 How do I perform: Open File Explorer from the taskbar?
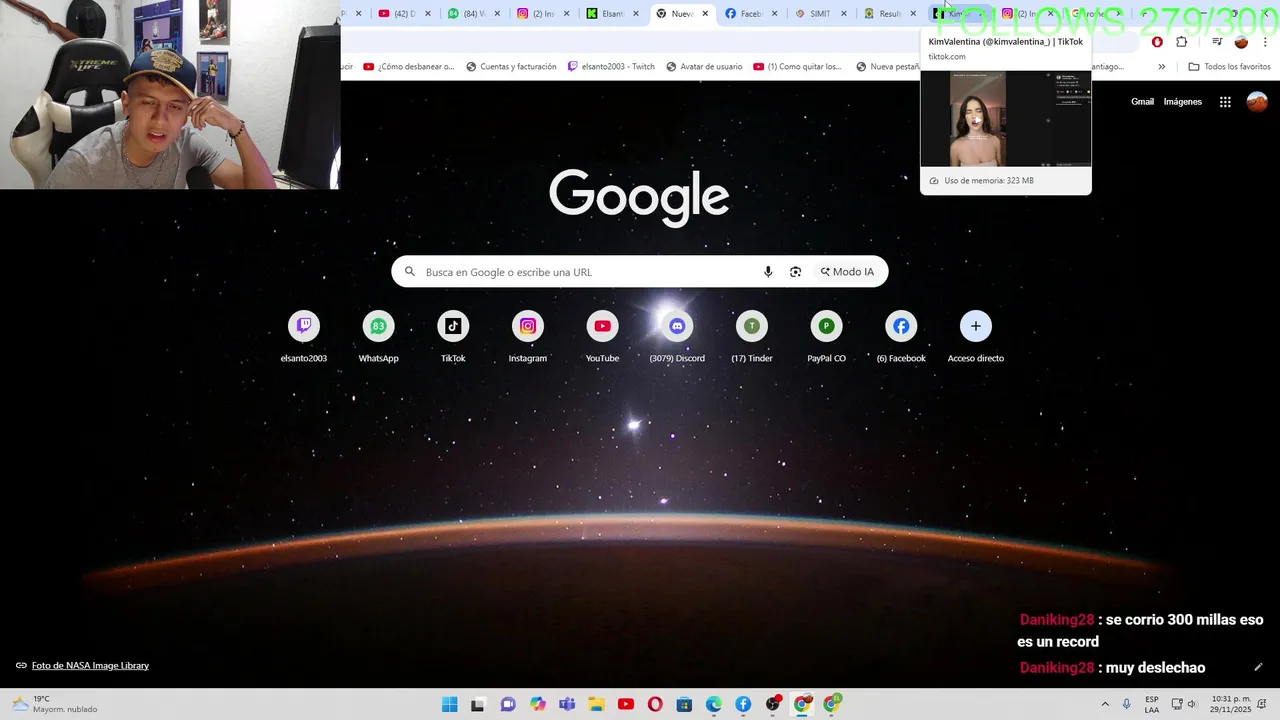click(596, 704)
